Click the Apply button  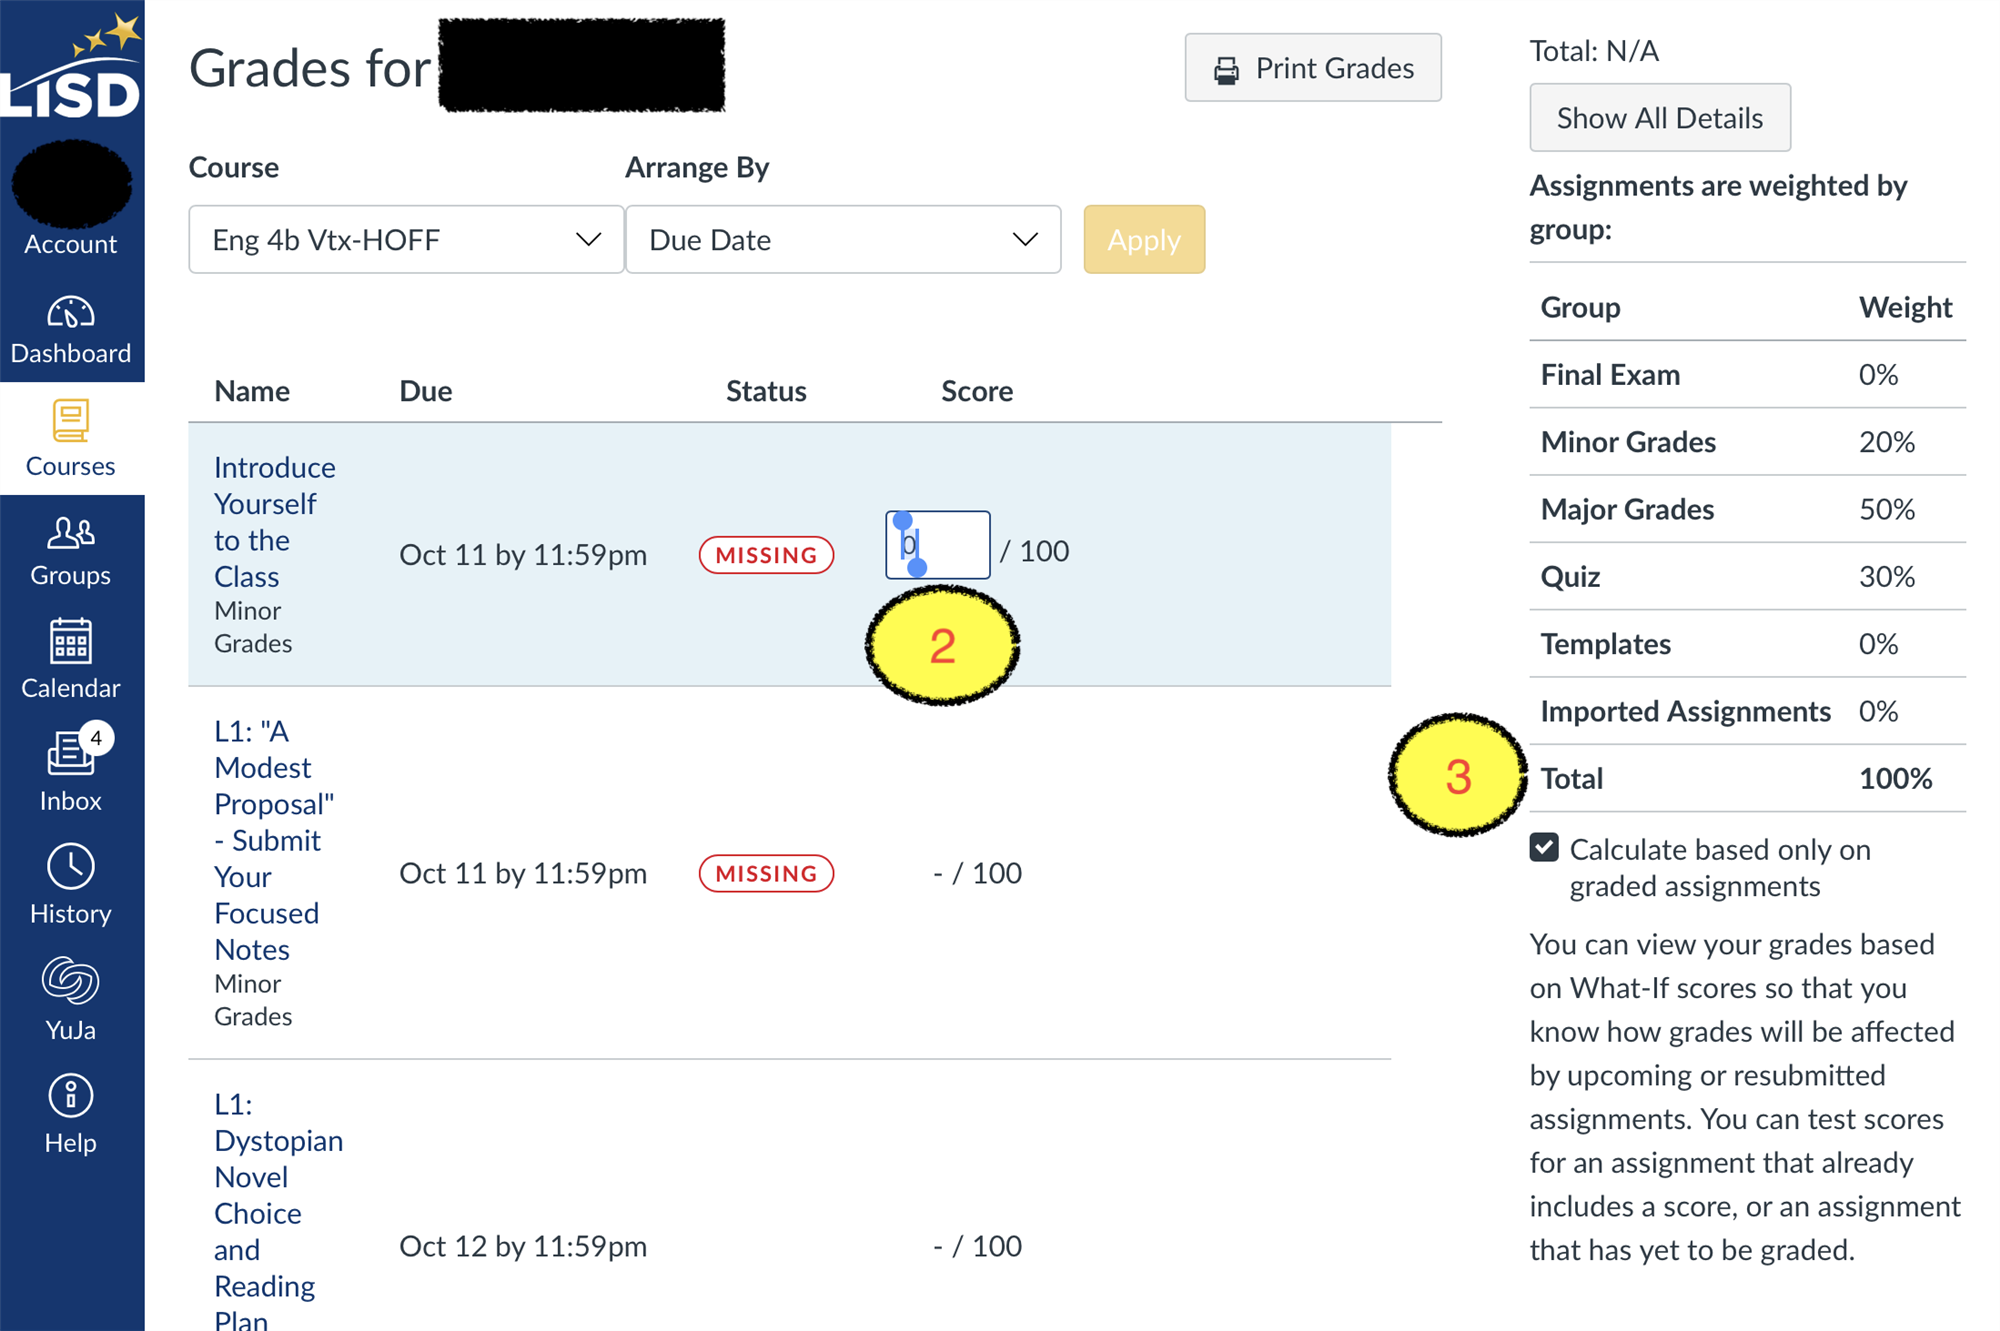(1144, 240)
